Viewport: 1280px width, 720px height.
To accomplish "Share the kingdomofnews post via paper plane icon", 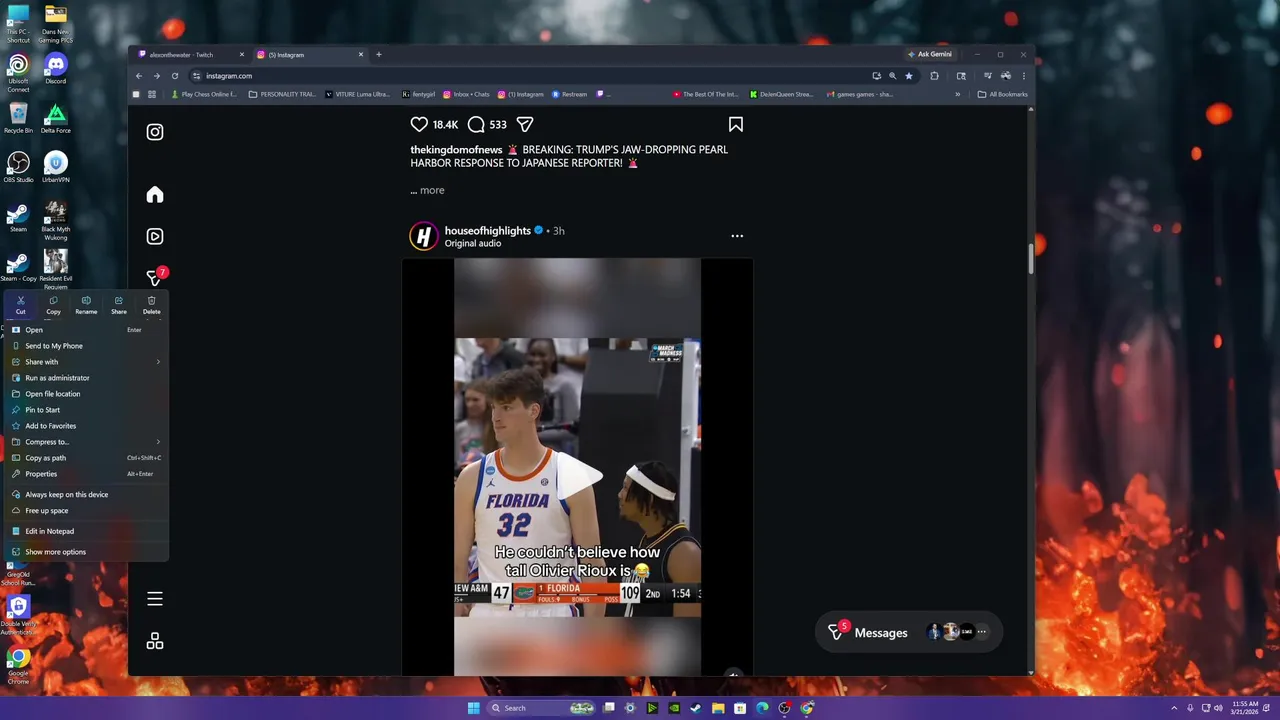I will pos(525,124).
